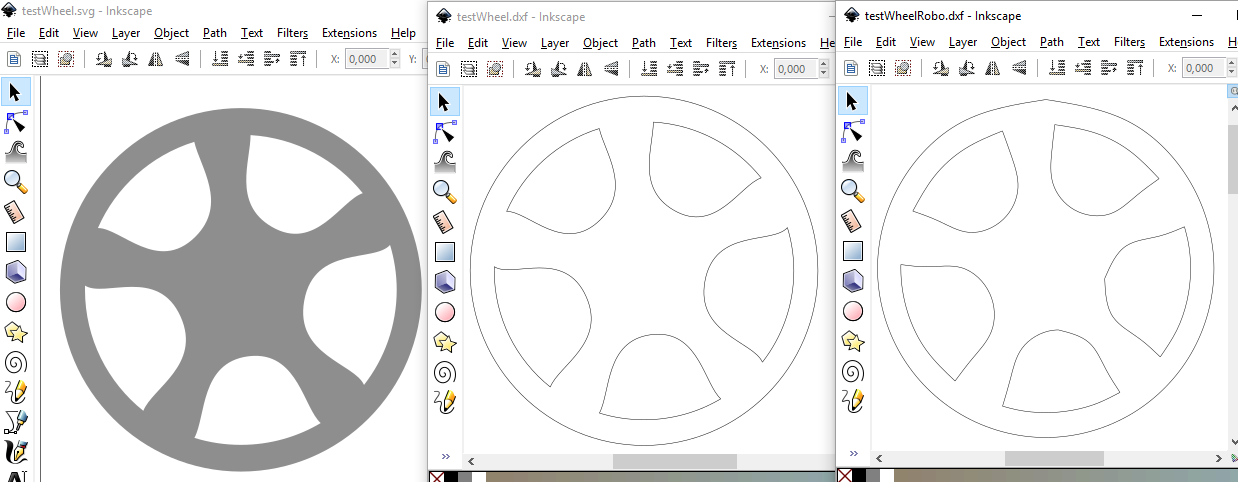Click vertical scrollbar thumb in testWheelRobo.dxf window
The image size is (1238, 482).
pos(1232,160)
